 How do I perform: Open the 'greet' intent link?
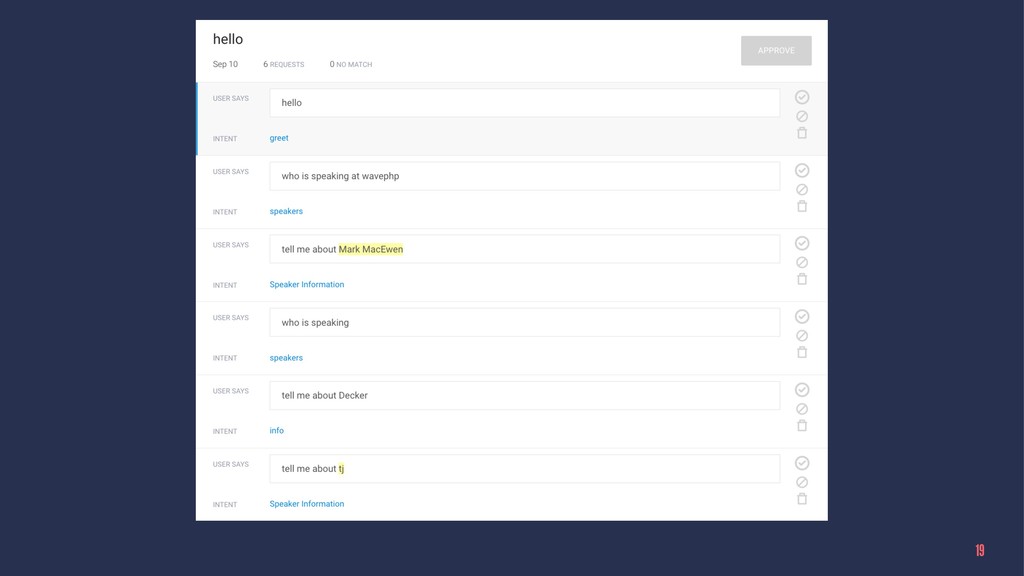279,138
